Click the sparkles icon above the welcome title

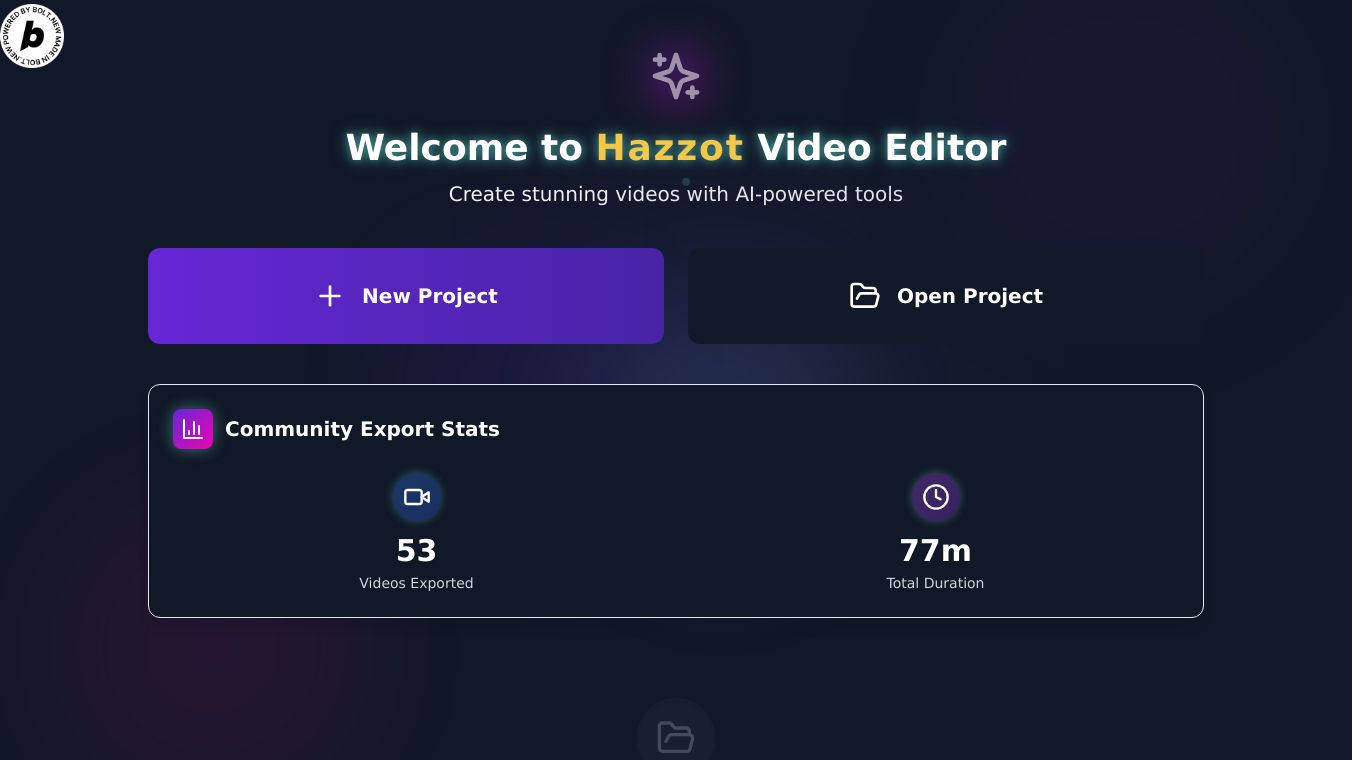tap(676, 76)
